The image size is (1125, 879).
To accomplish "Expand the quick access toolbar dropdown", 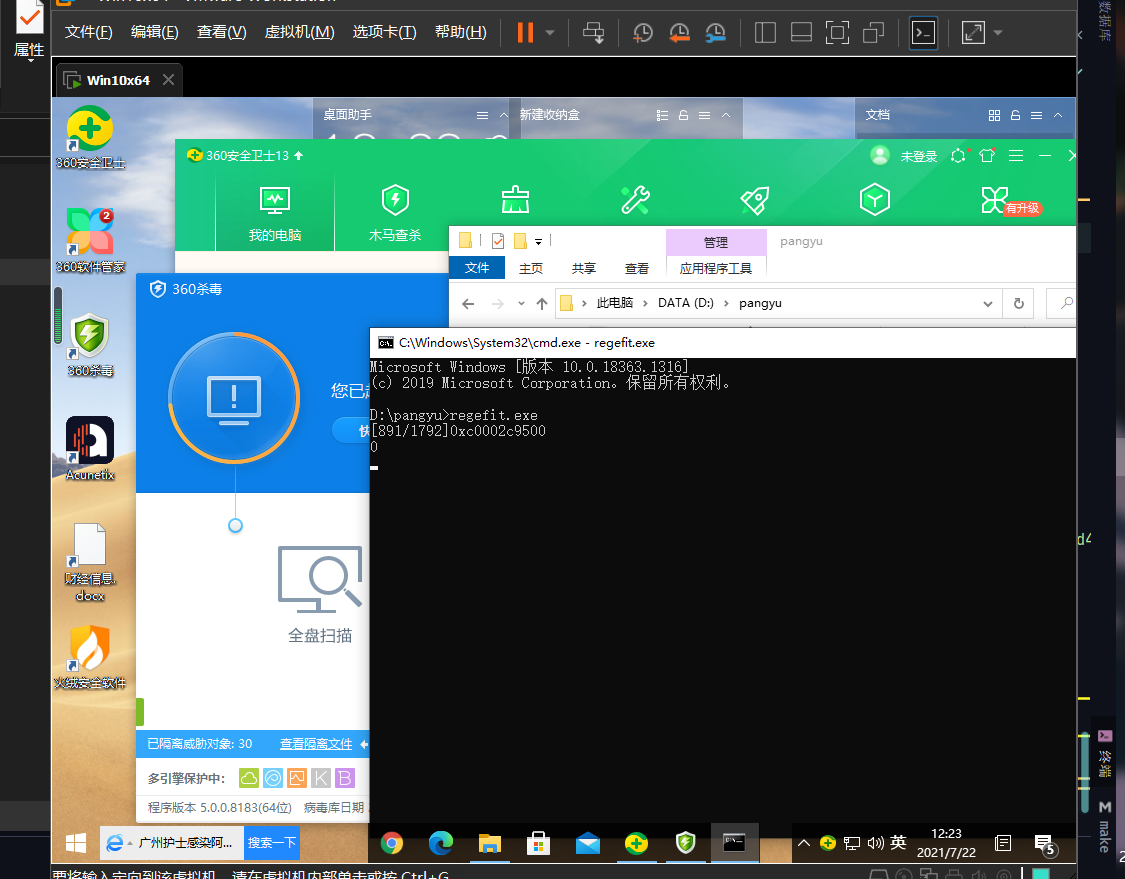I will [x=538, y=242].
